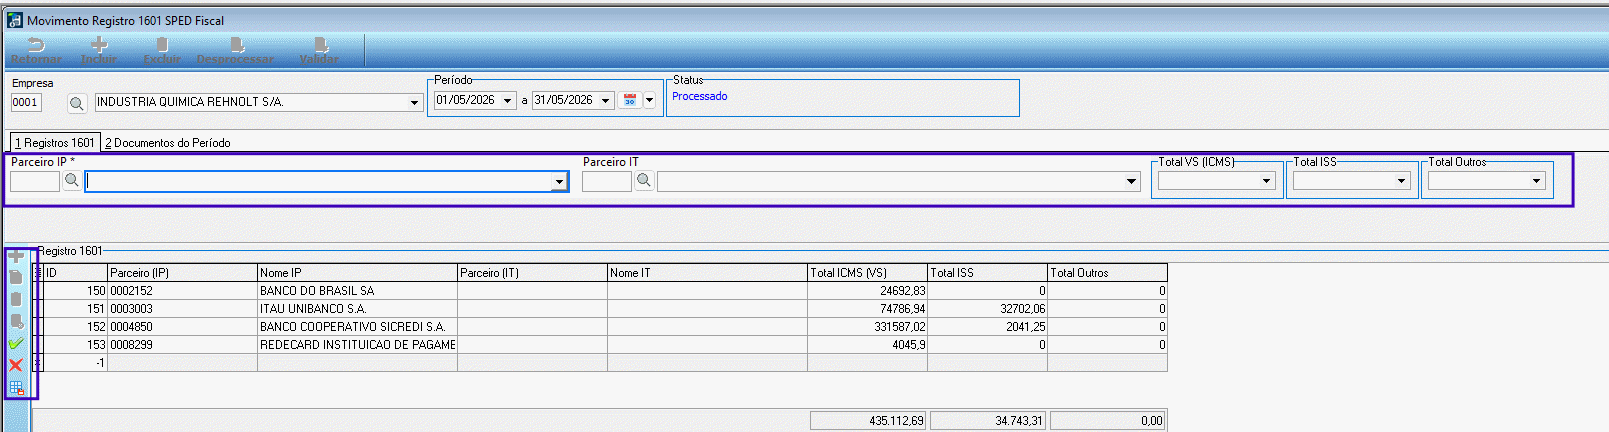Confirm edit with green checkmark icon
The width and height of the screenshot is (1609, 432).
[16, 343]
